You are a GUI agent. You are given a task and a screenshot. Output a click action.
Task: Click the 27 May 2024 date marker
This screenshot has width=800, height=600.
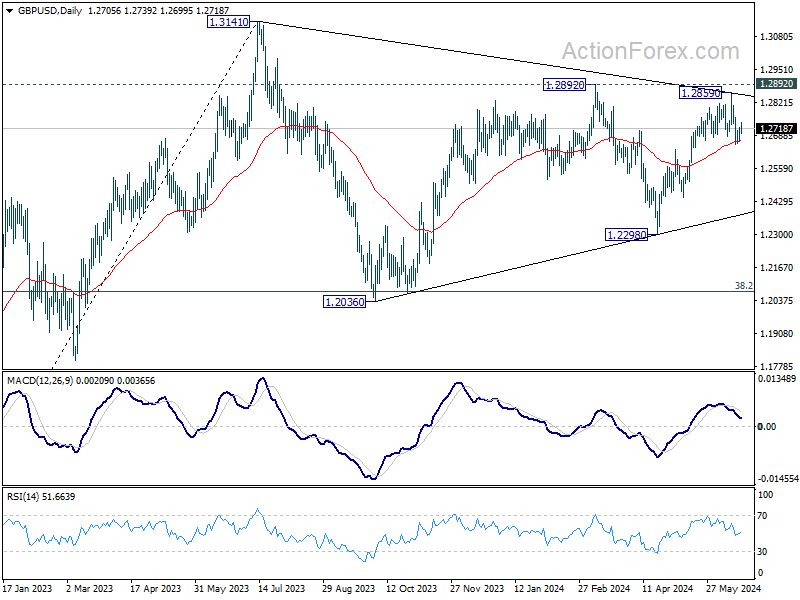pyautogui.click(x=734, y=588)
